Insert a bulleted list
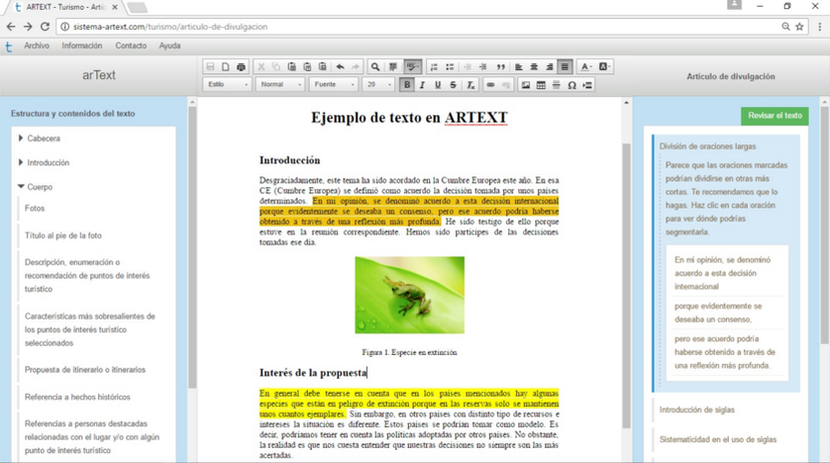Image resolution: width=830 pixels, height=463 pixels. pos(449,67)
